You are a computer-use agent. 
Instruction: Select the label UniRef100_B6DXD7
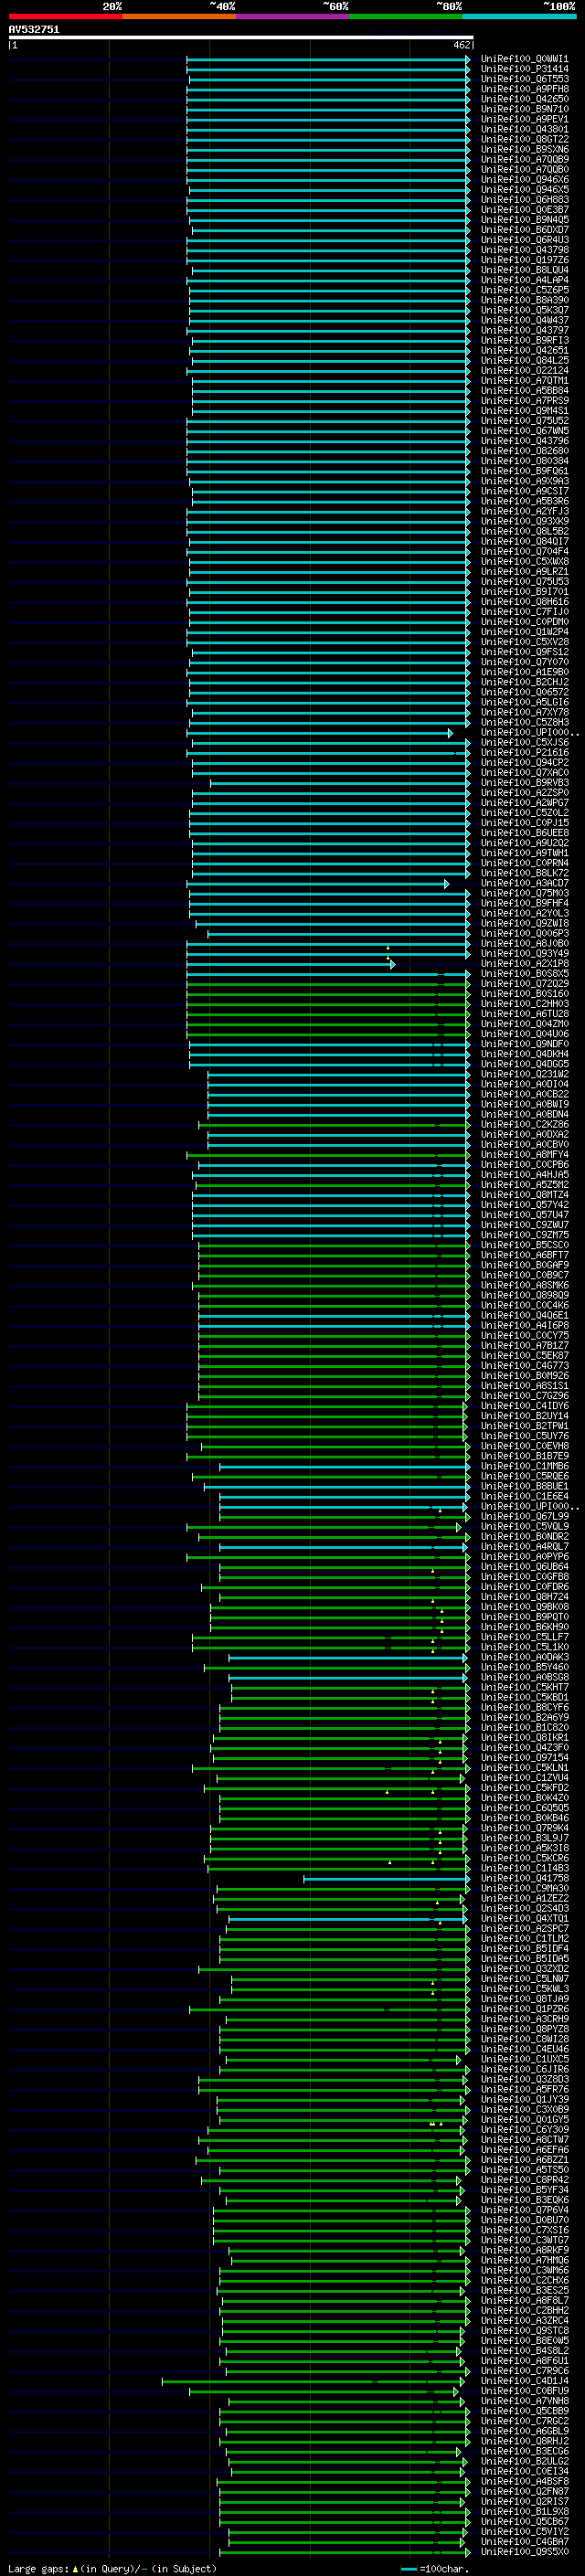524,230
